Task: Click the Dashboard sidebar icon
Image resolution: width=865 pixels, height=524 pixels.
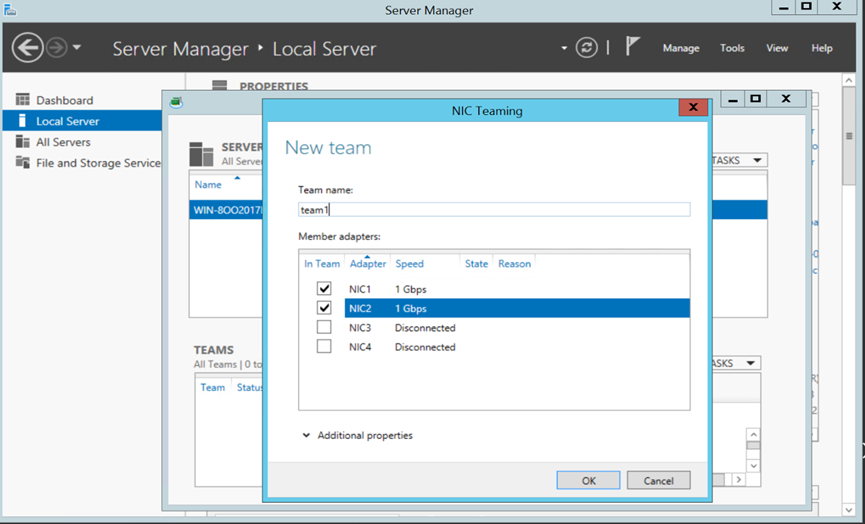Action: tap(23, 99)
